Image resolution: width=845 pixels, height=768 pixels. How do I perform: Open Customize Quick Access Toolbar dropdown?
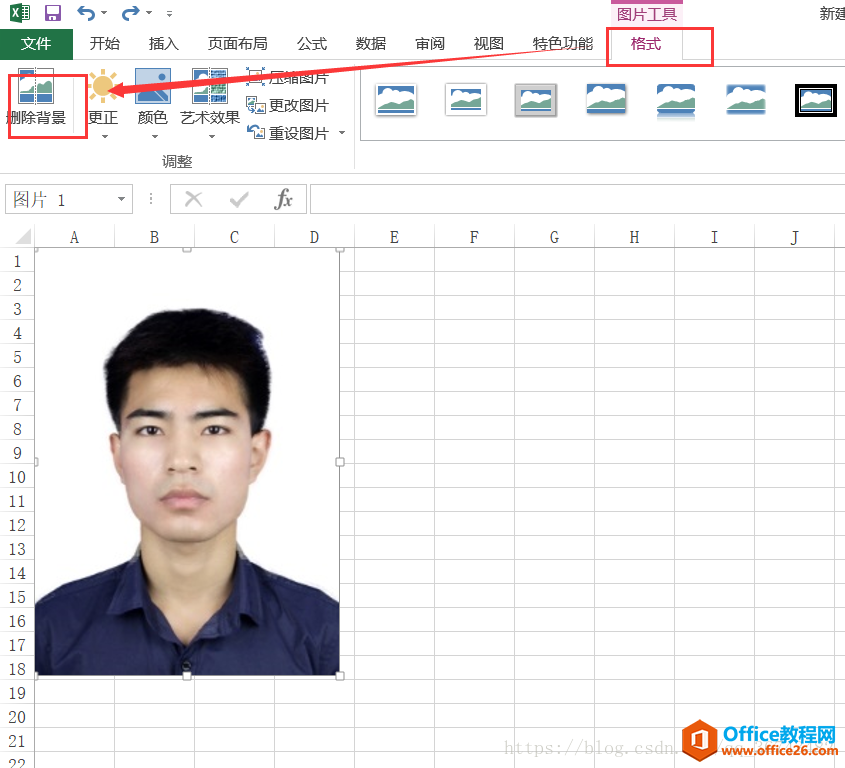coord(169,13)
